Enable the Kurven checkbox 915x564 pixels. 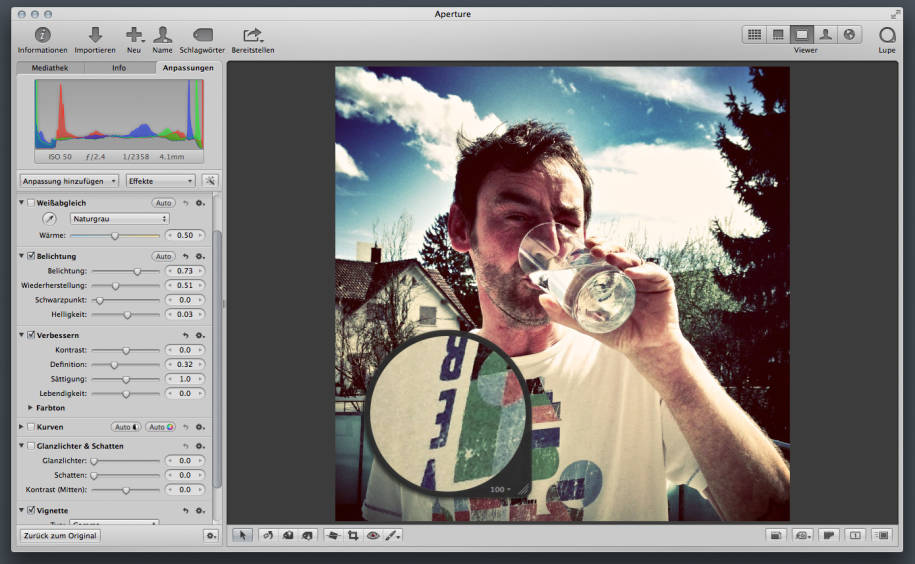[31, 427]
